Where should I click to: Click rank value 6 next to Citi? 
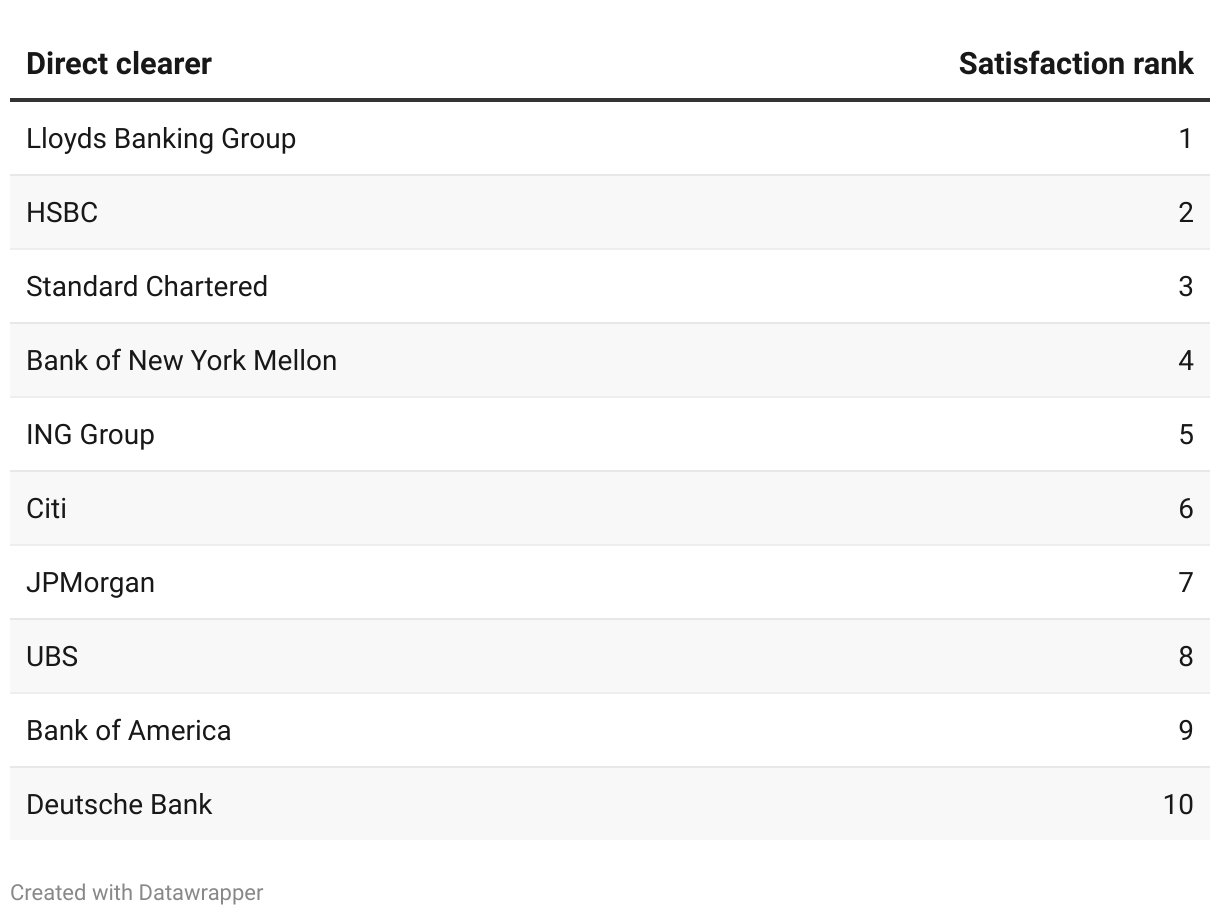(1185, 508)
